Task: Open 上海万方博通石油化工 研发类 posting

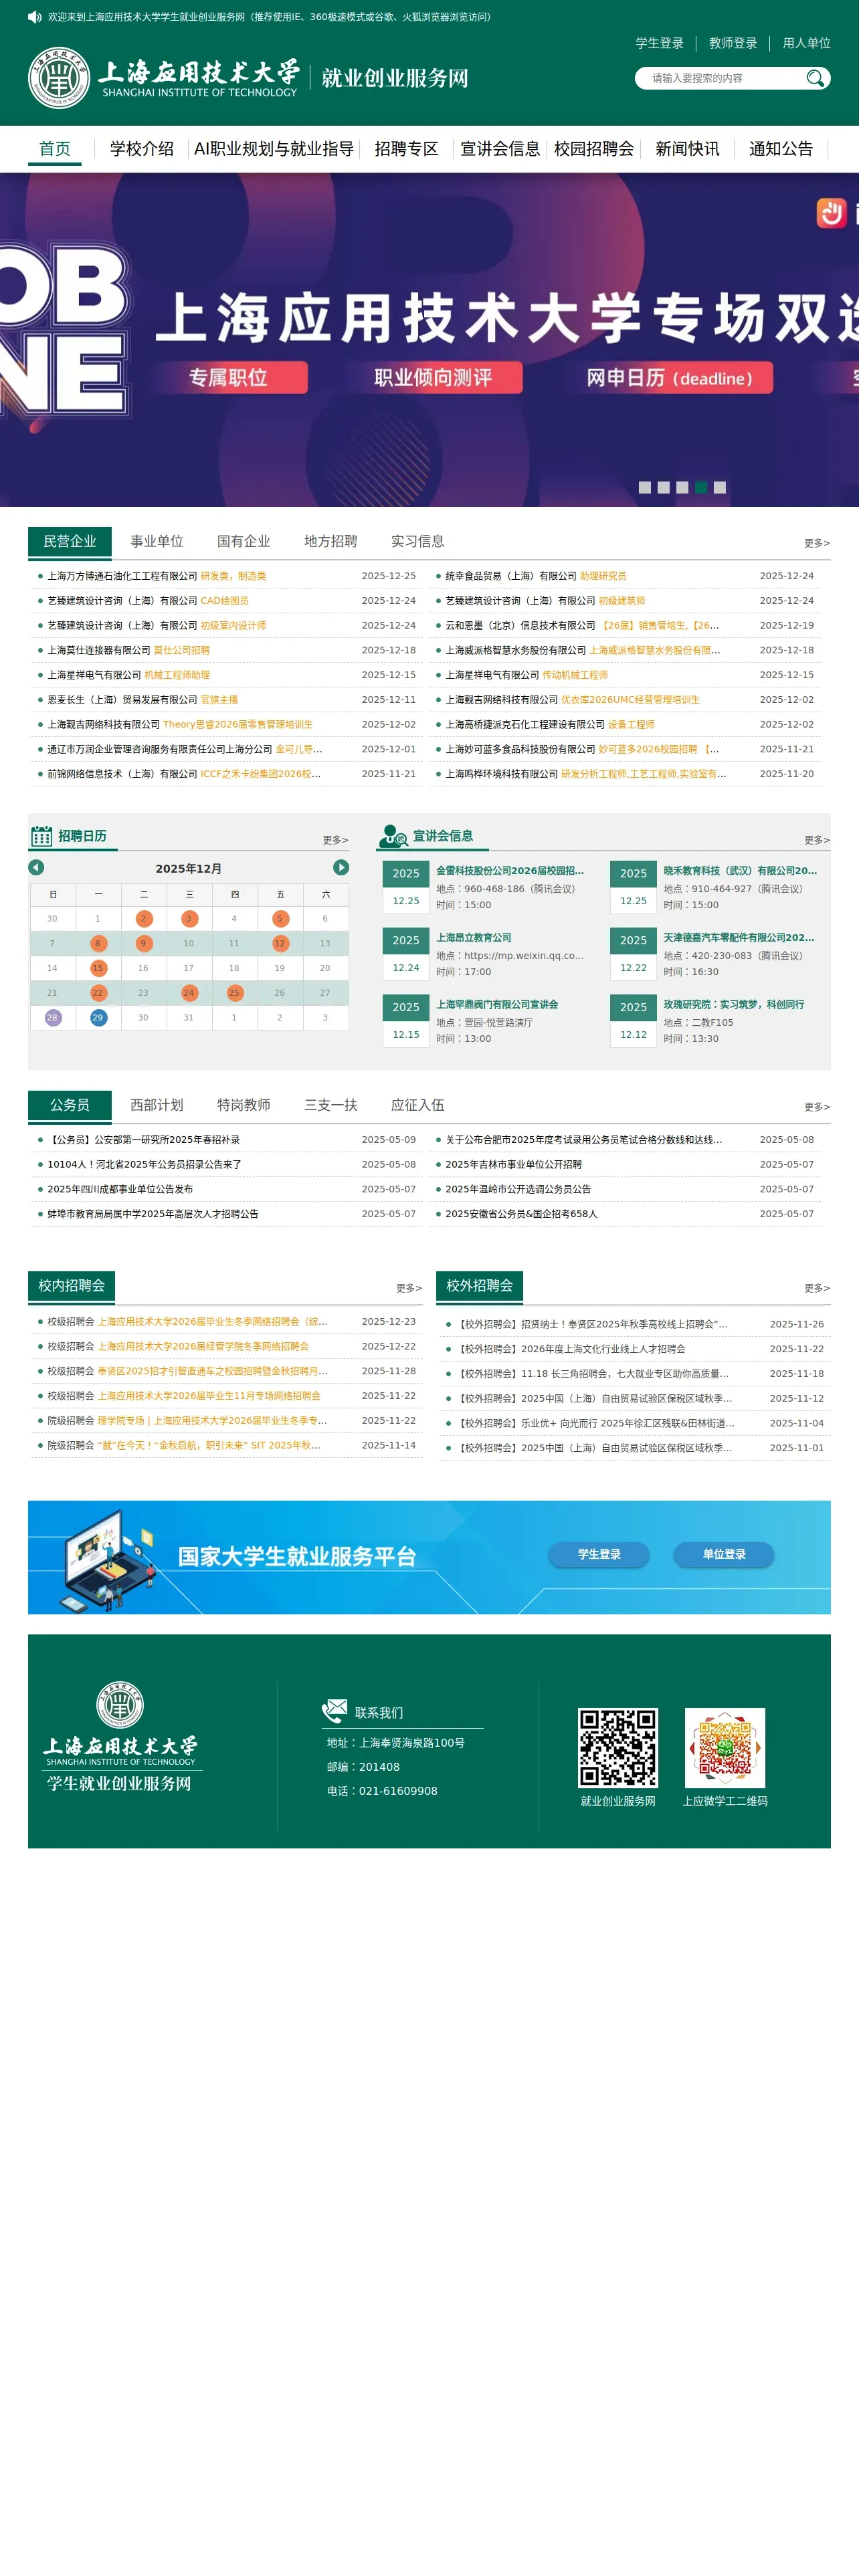Action: click(157, 576)
